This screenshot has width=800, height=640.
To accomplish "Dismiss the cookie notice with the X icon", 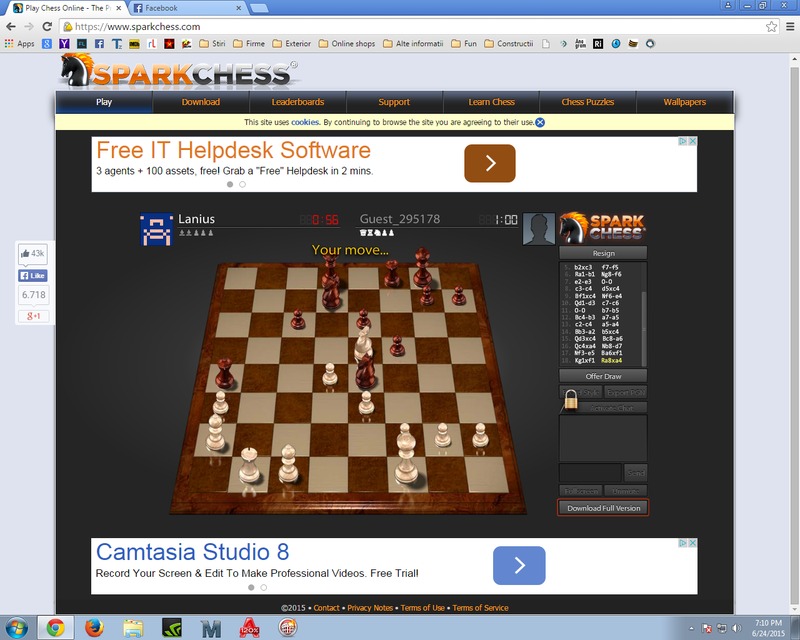I will (x=540, y=122).
